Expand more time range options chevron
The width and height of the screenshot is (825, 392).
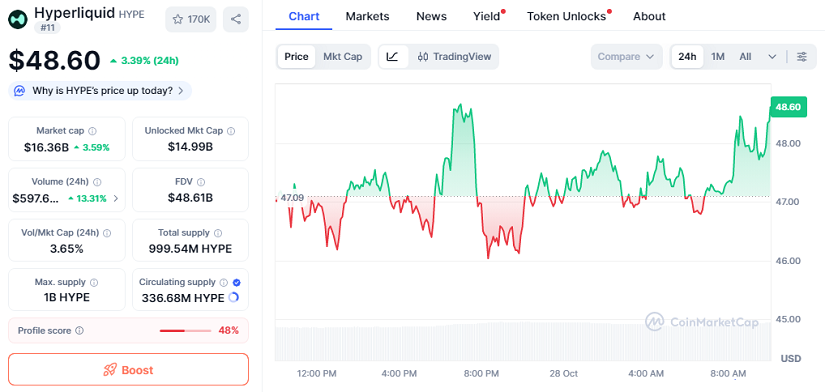tap(772, 57)
